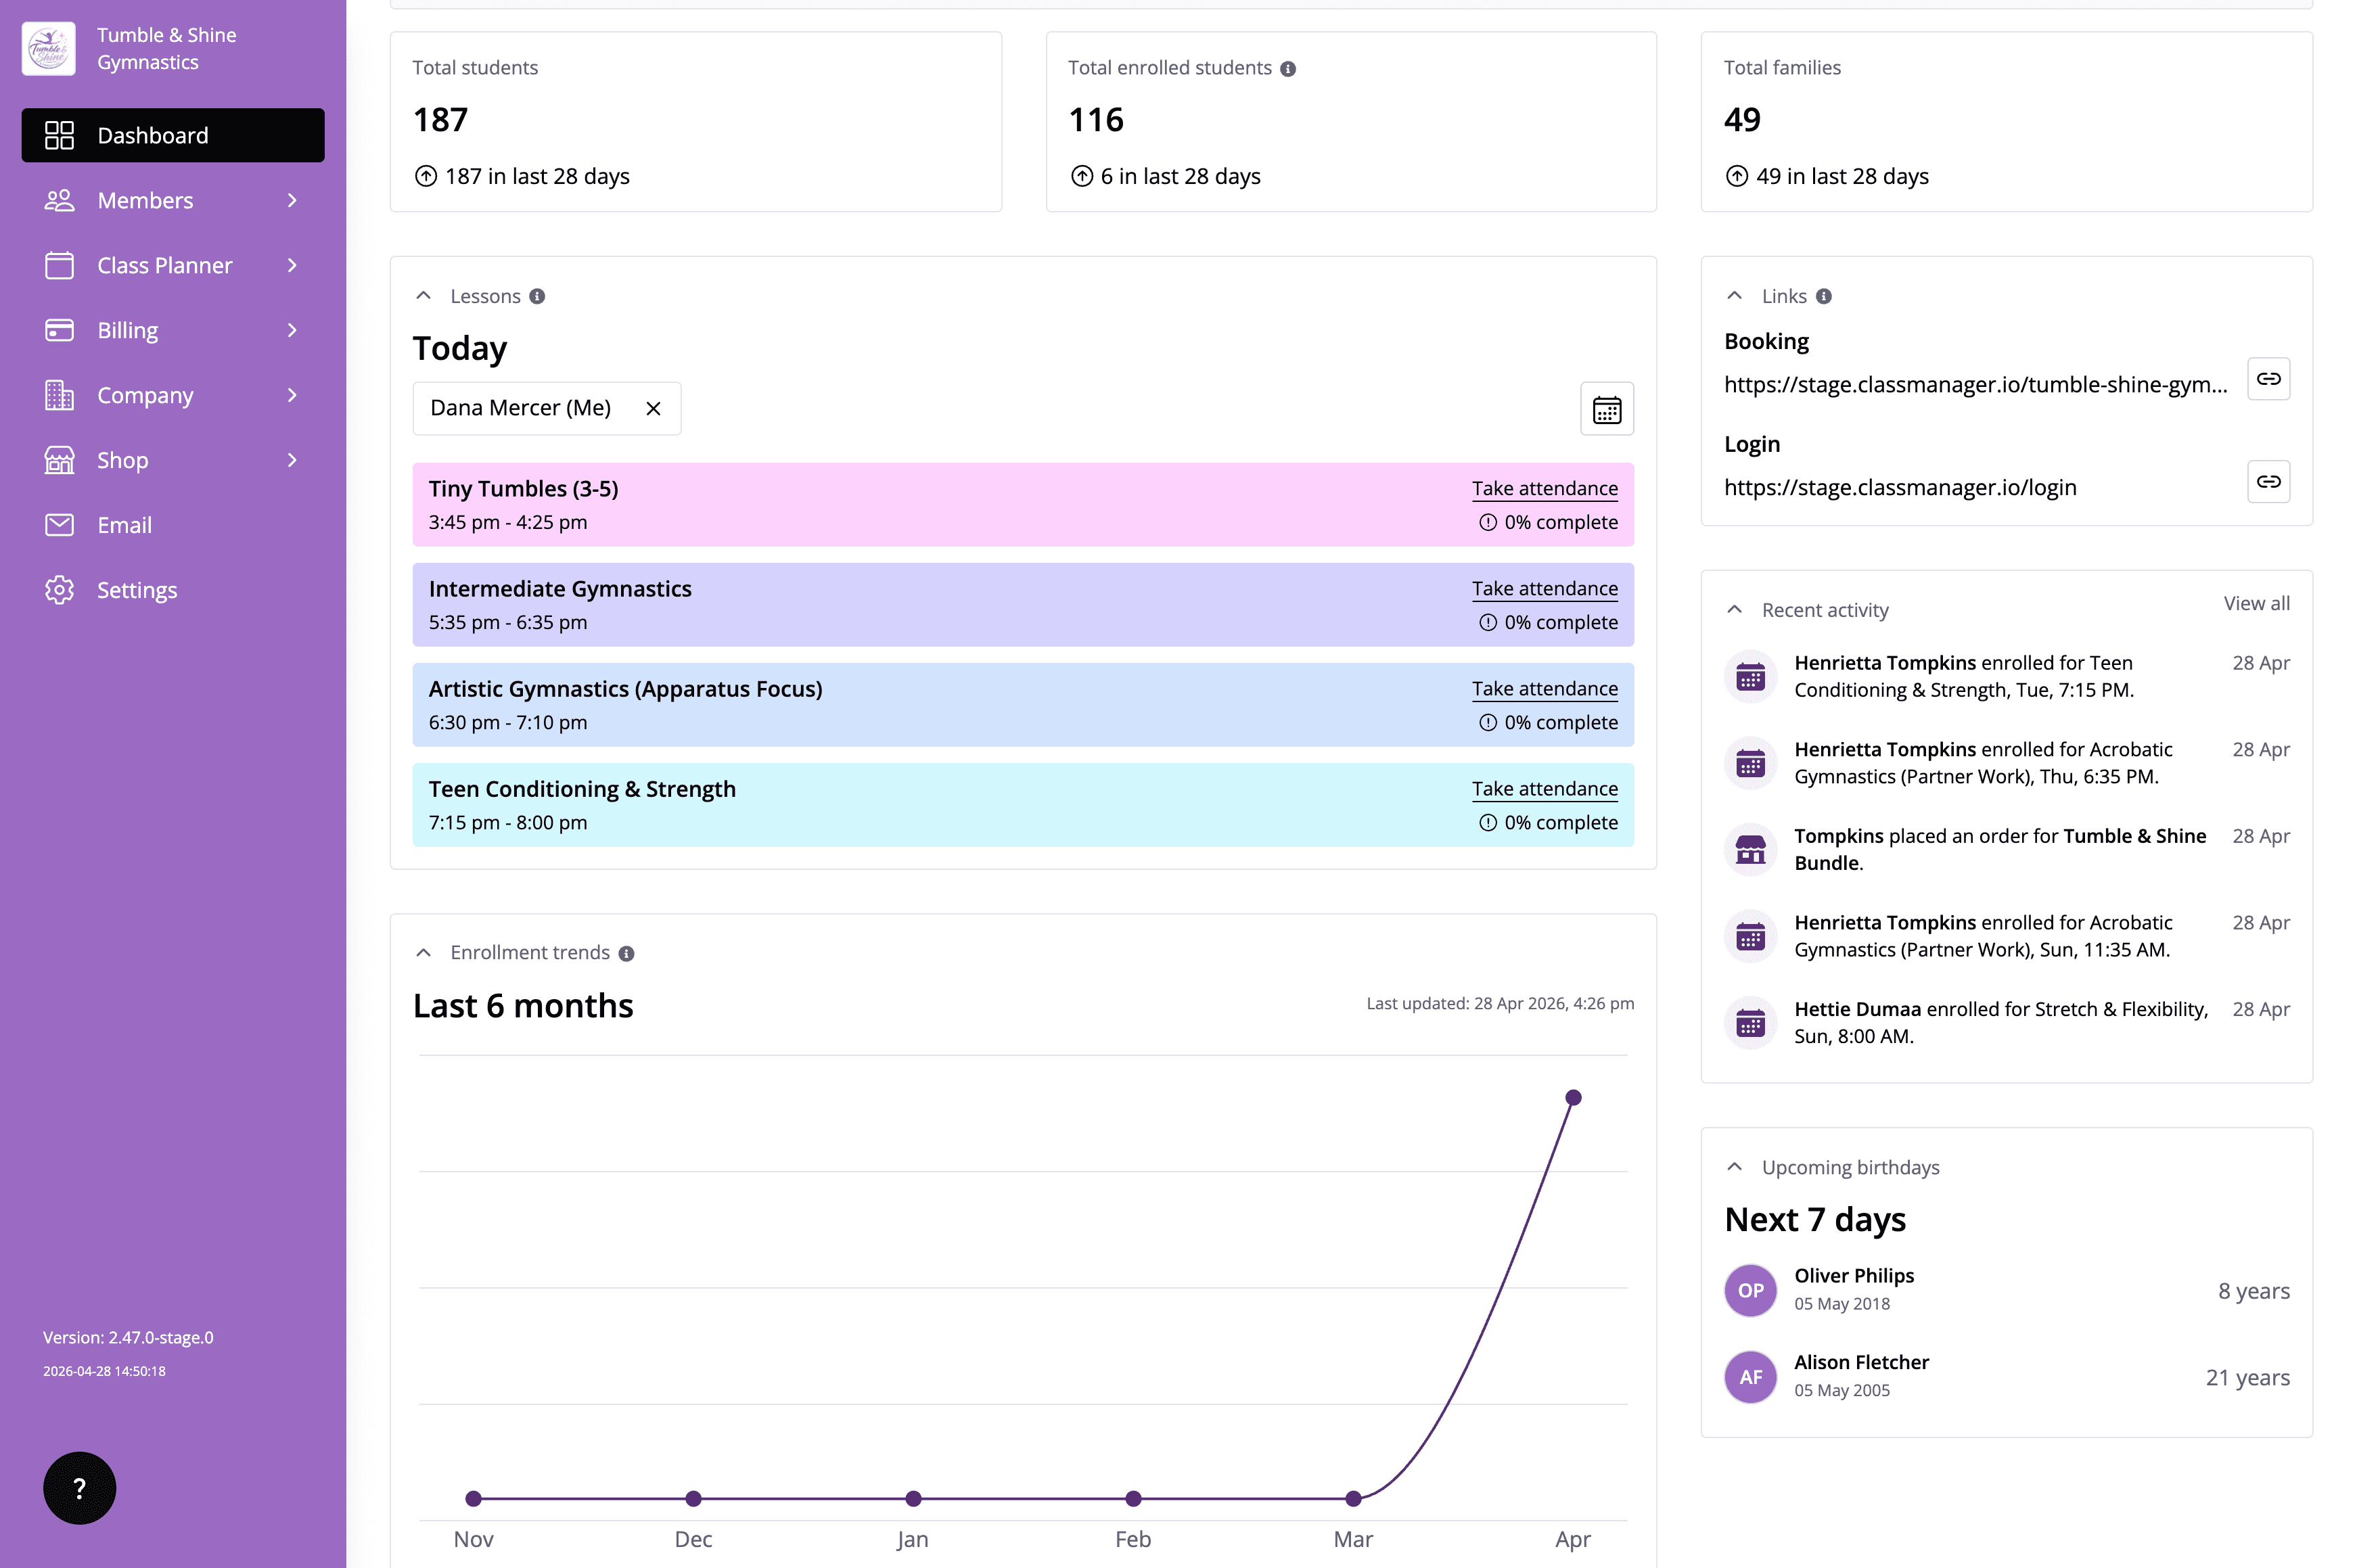Screen dimensions: 2357x1568
Task: Open Oliver Philips birthday entry
Action: point(1853,1276)
